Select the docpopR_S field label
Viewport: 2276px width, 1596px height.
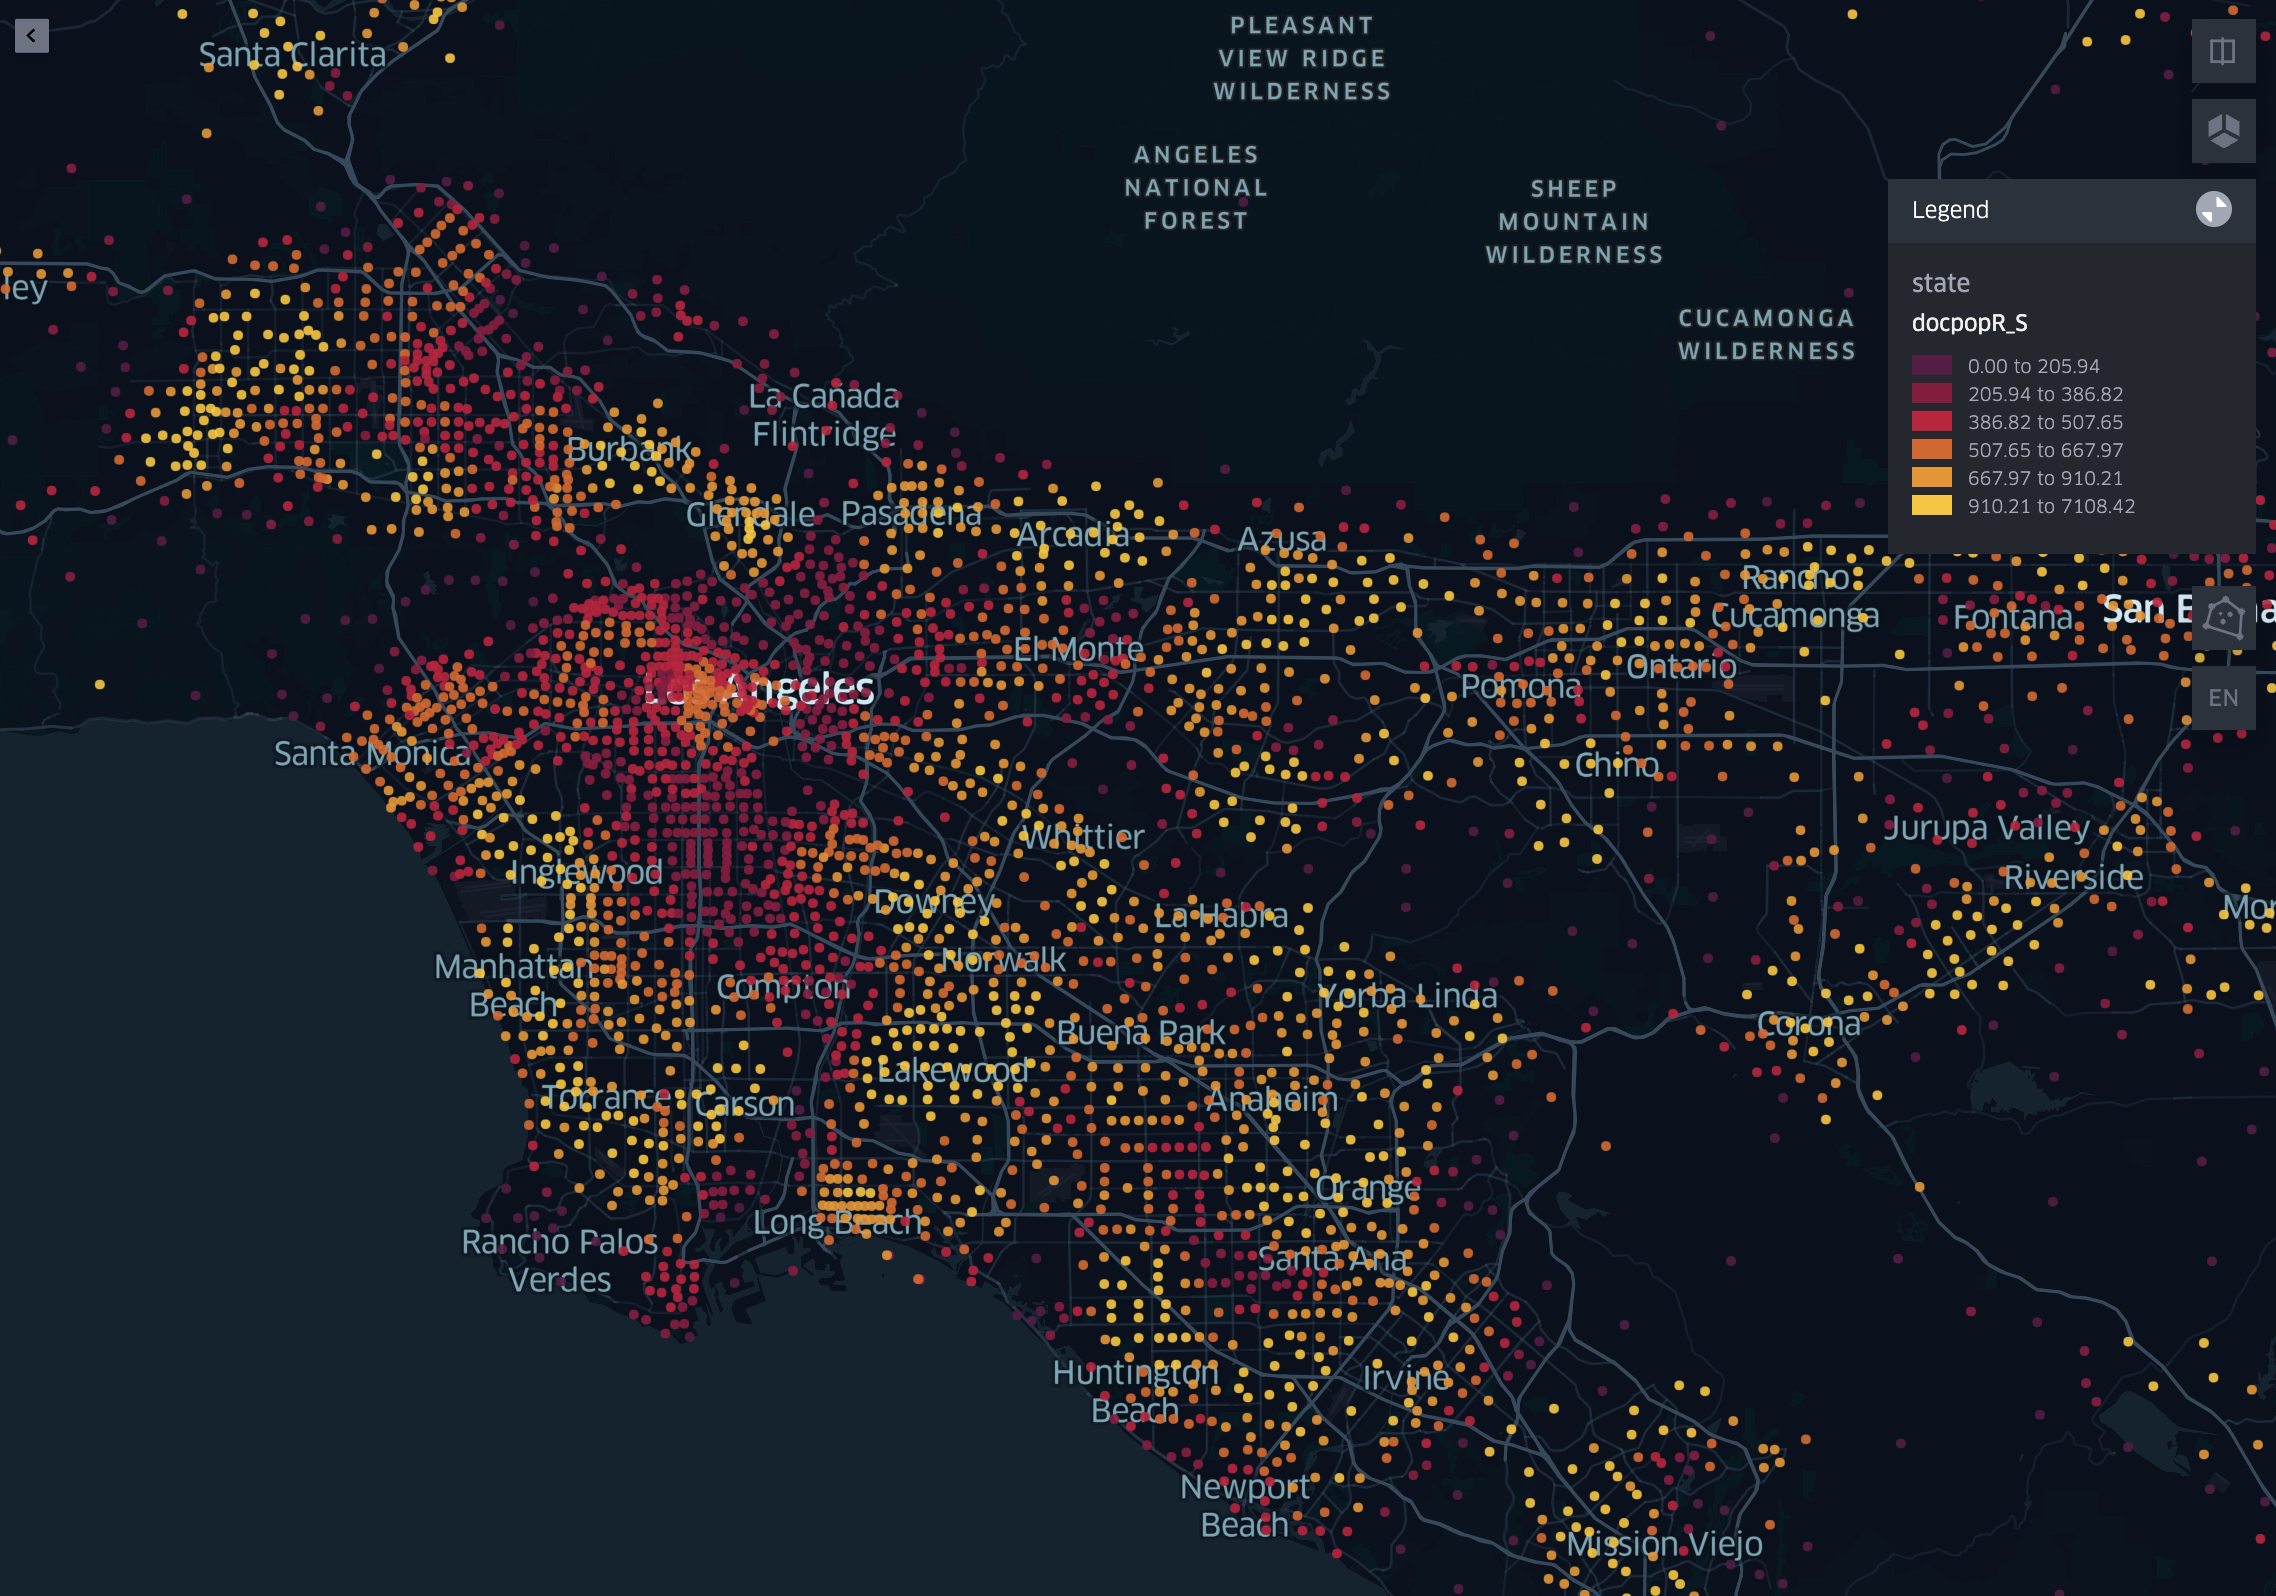coord(1968,322)
